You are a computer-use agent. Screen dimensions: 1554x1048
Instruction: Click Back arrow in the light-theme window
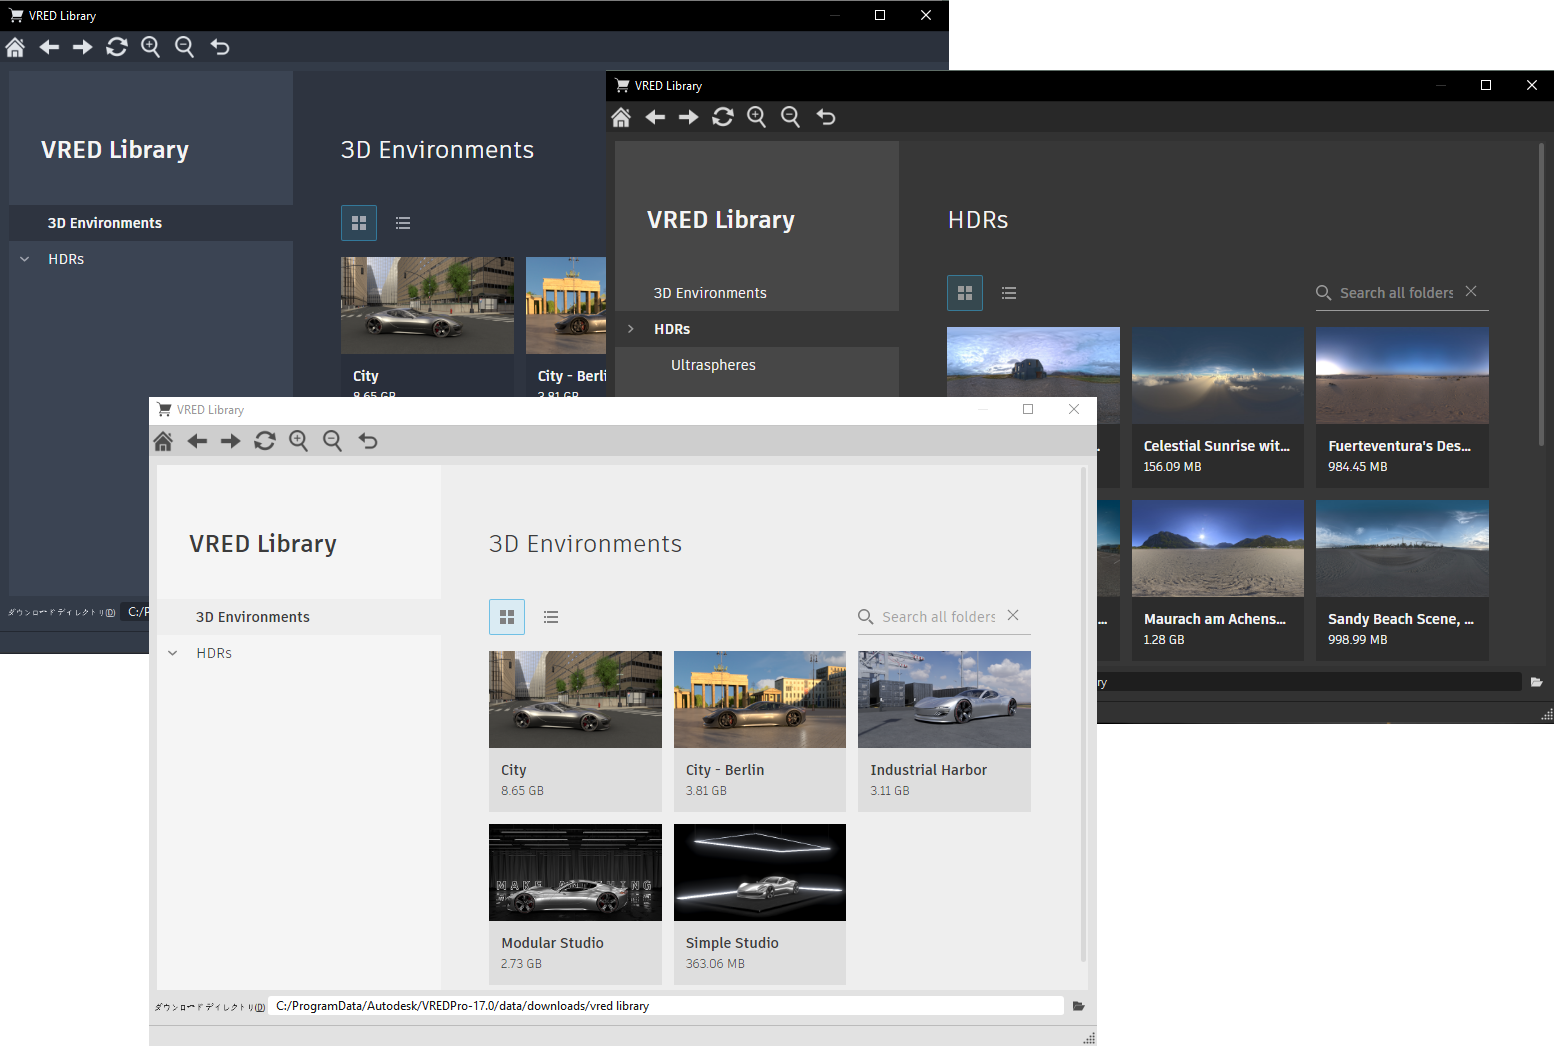[x=197, y=441]
